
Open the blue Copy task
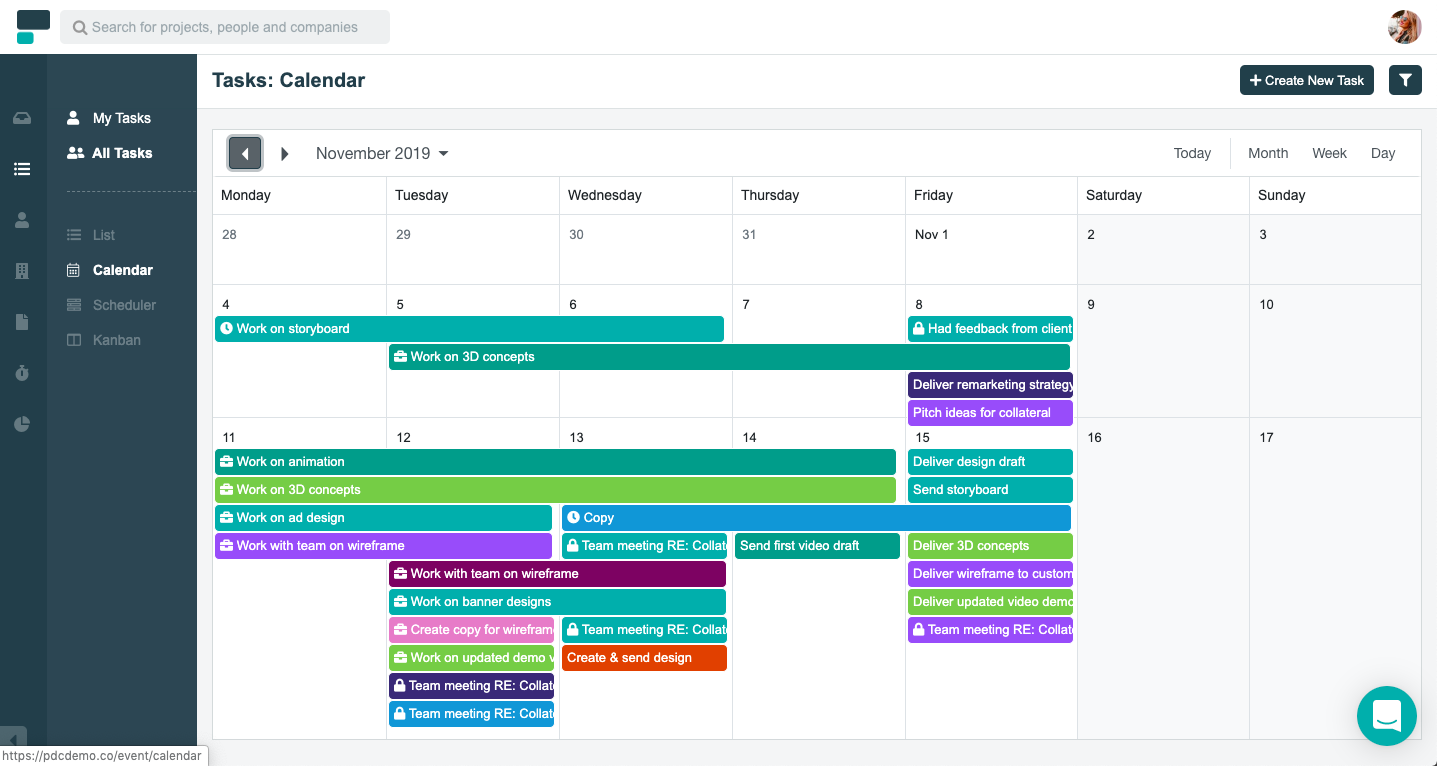click(816, 518)
